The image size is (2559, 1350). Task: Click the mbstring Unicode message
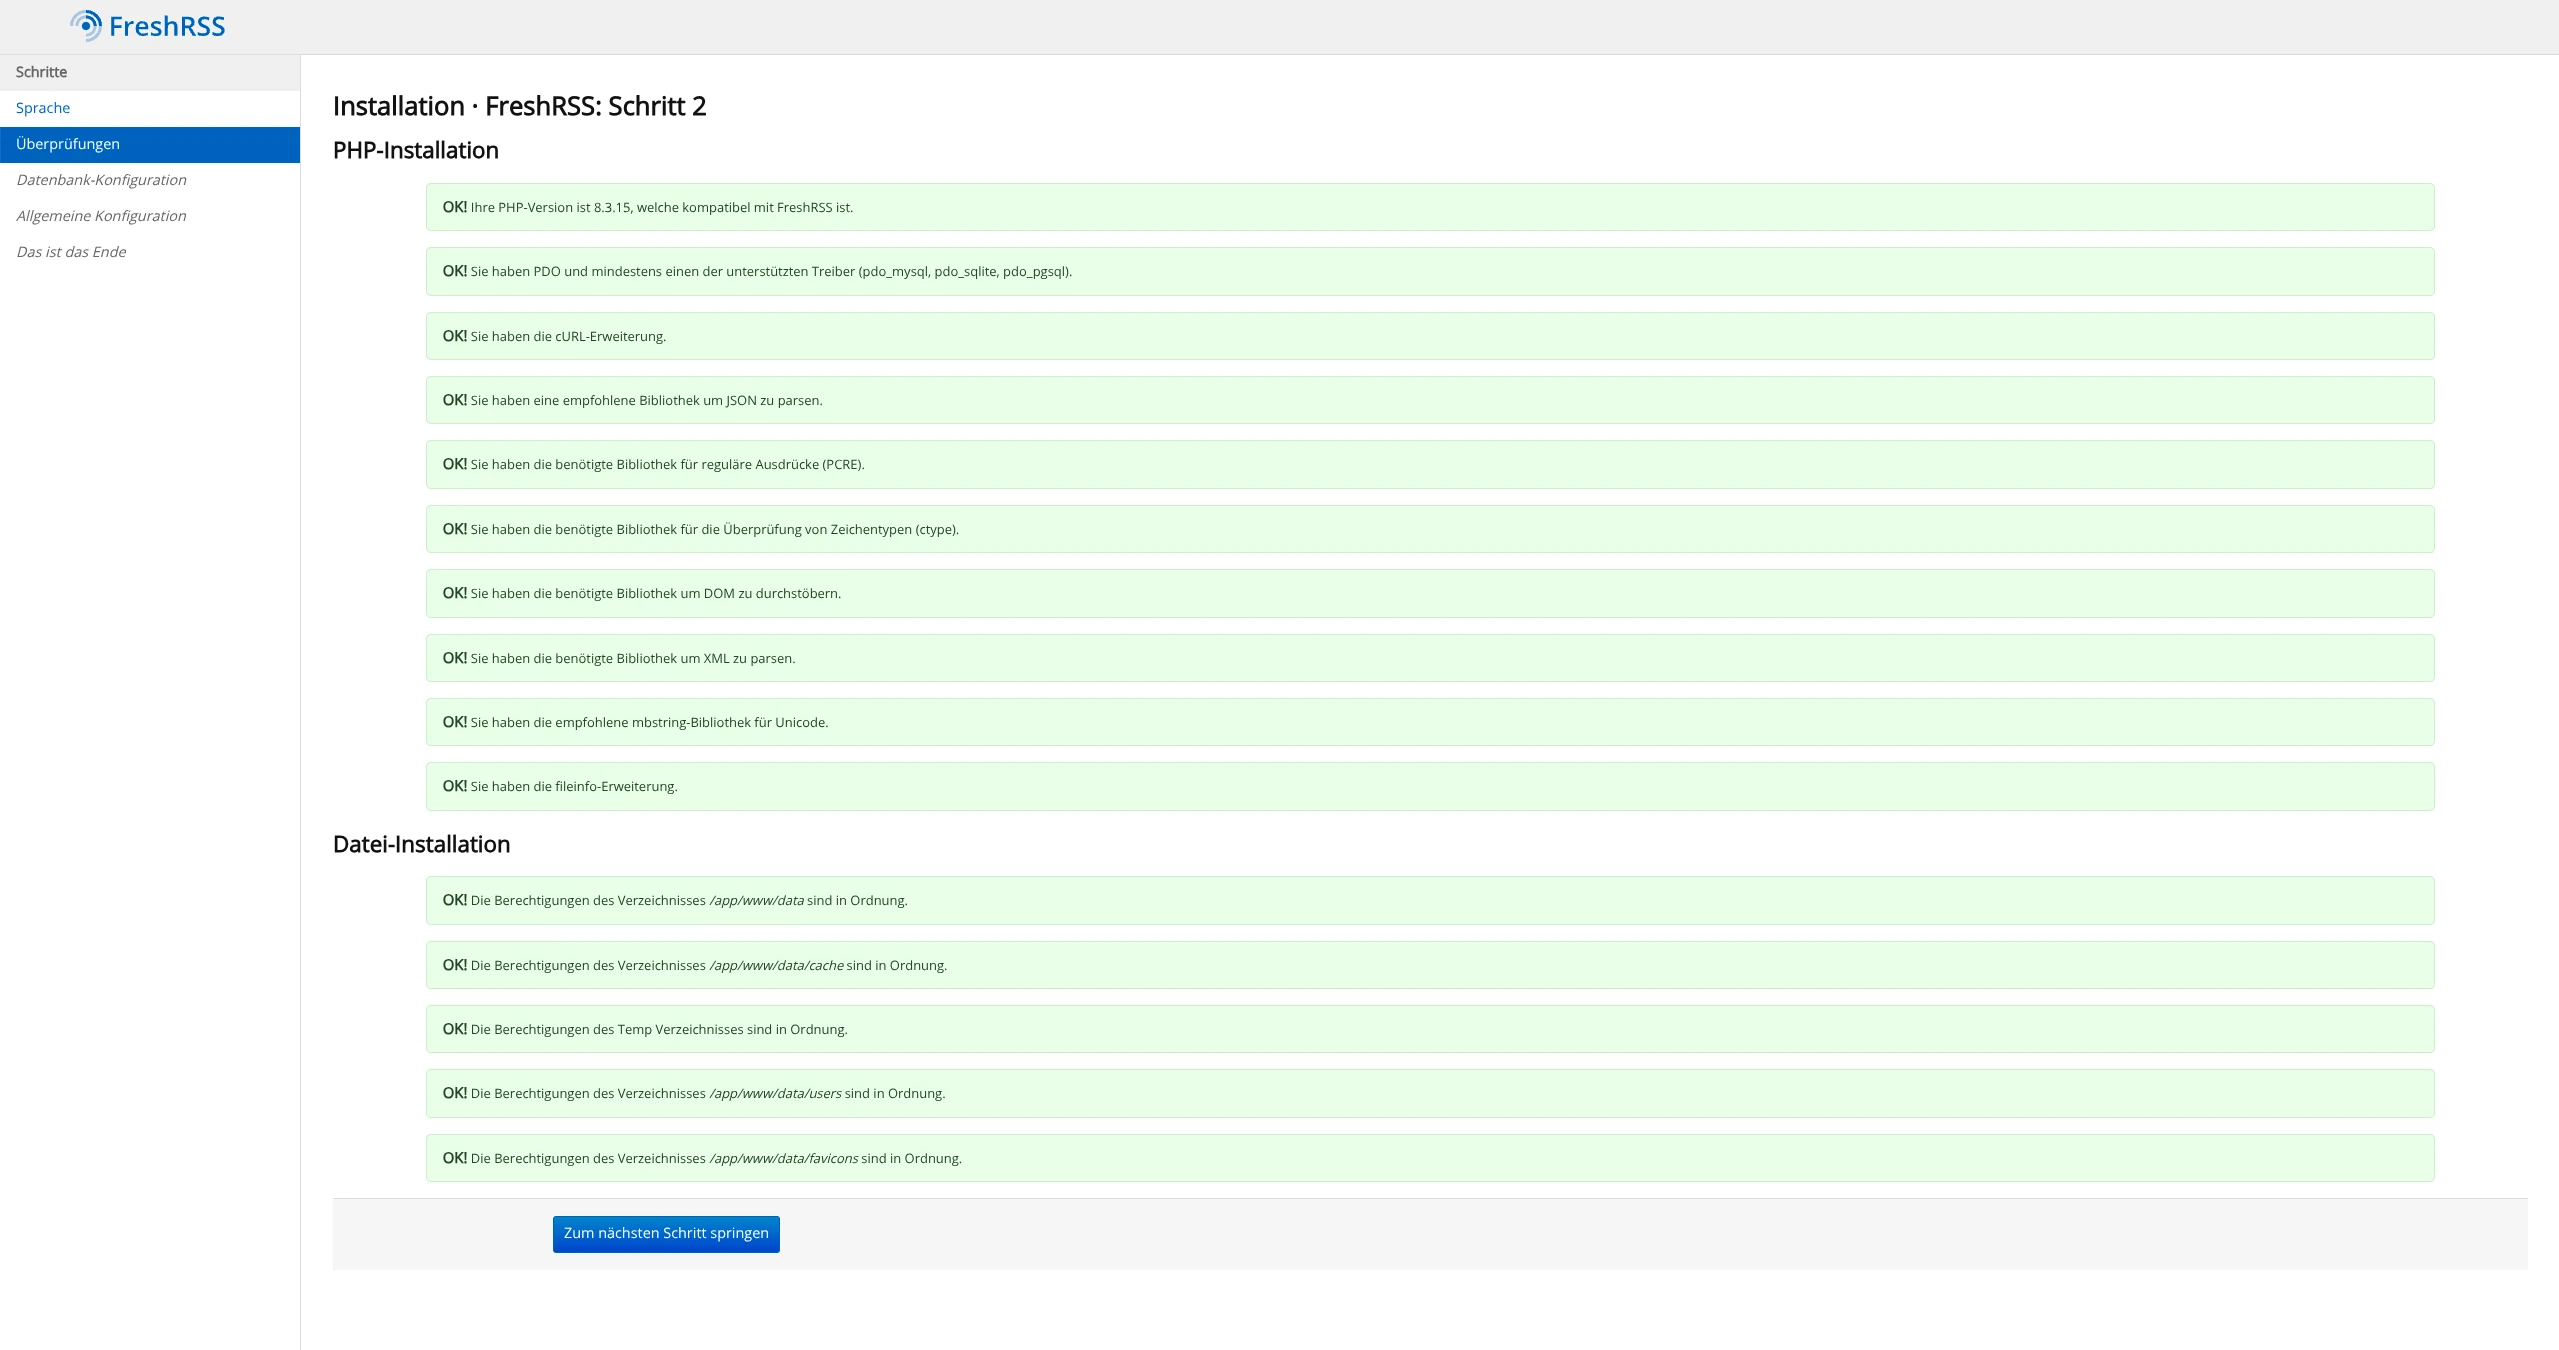tap(1430, 722)
